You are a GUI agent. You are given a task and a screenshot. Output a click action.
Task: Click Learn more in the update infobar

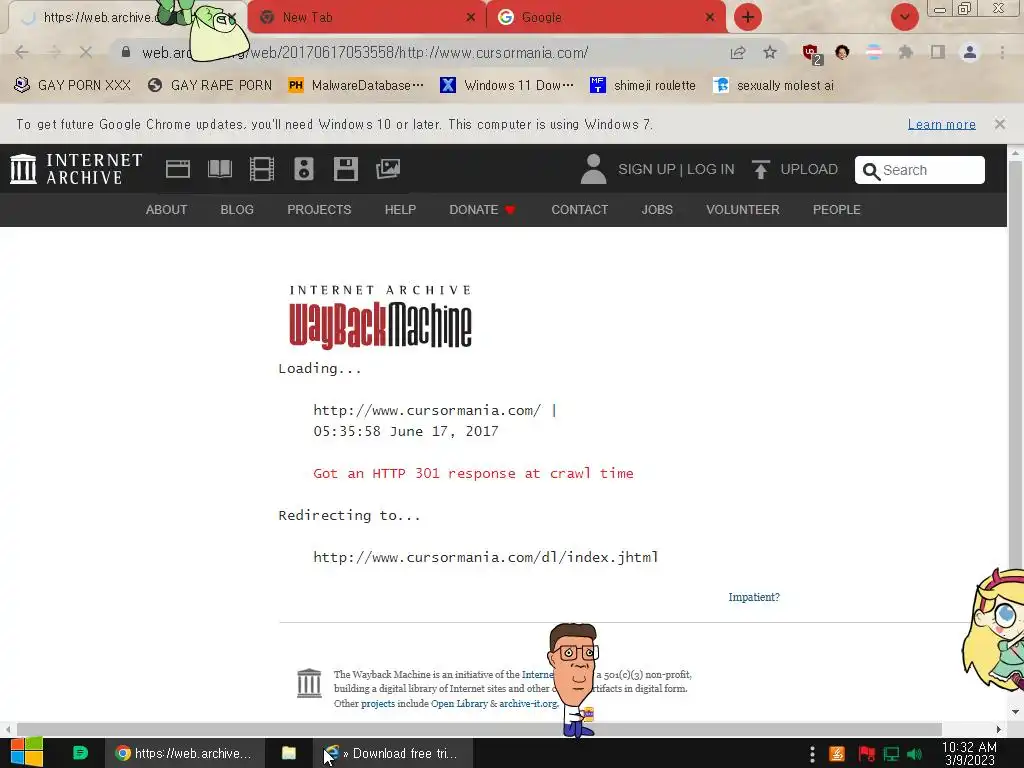click(x=942, y=124)
